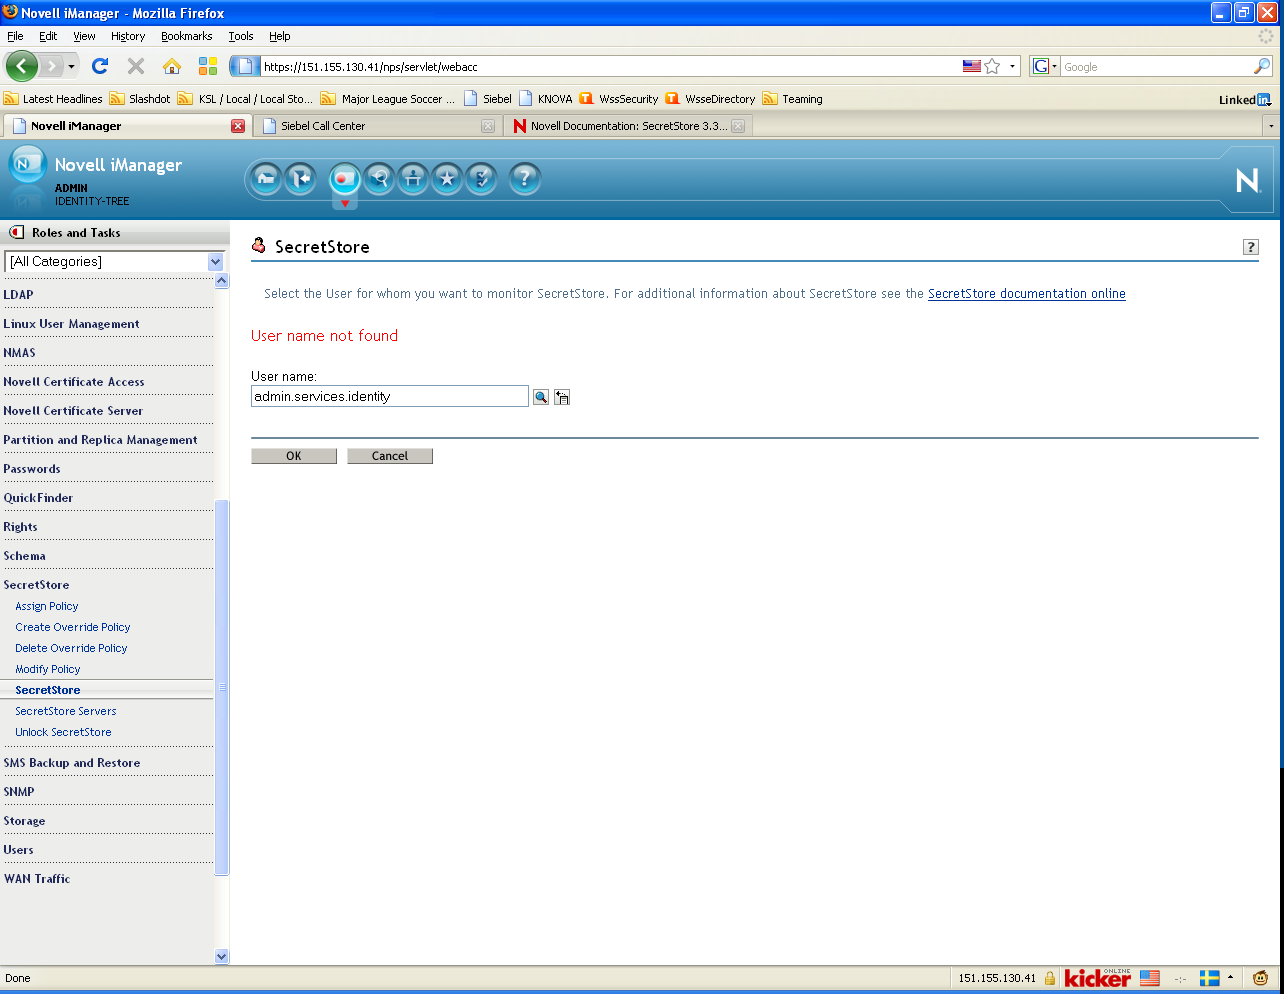Image resolution: width=1284 pixels, height=994 pixels.
Task: Open View Objects magnifier icon
Action: pos(379,179)
